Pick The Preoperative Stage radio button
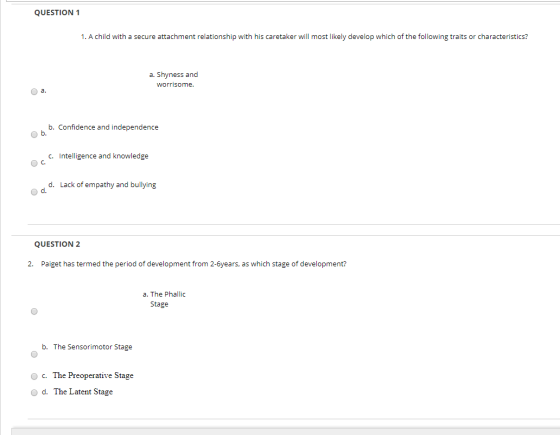Screen dimensions: 560x435 [34, 376]
